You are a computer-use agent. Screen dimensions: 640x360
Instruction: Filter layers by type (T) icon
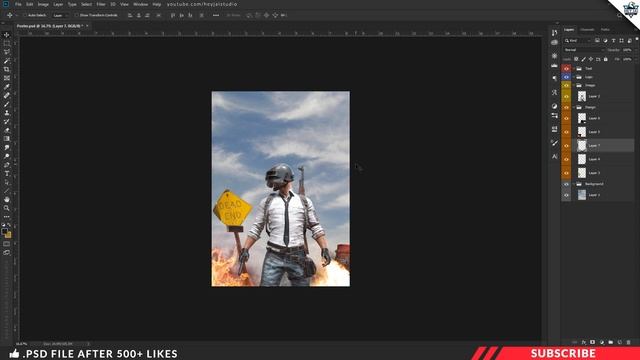point(613,40)
